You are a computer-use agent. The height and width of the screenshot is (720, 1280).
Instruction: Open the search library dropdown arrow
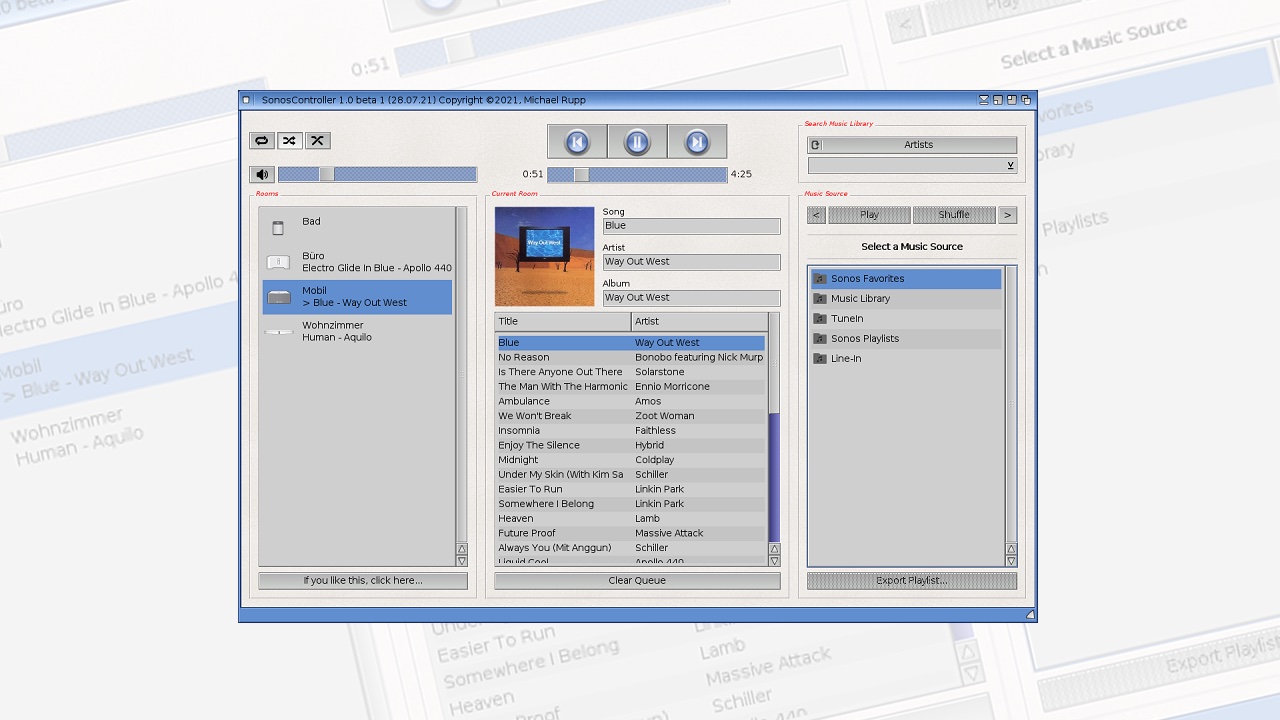[x=1010, y=166]
